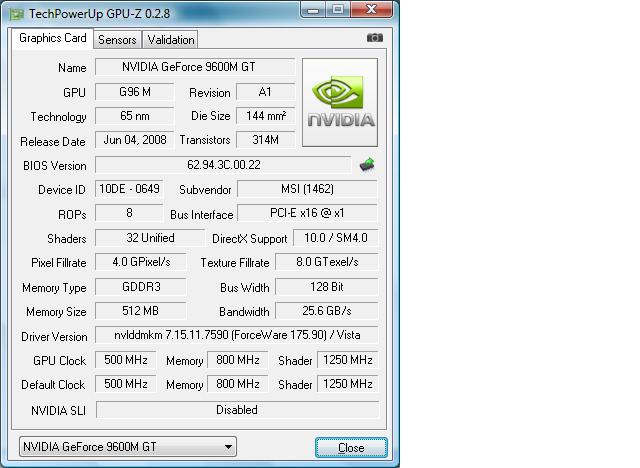Click the Pixel Fillrate field 4.0 GPixel/s
640x468 pixels.
coord(141,262)
